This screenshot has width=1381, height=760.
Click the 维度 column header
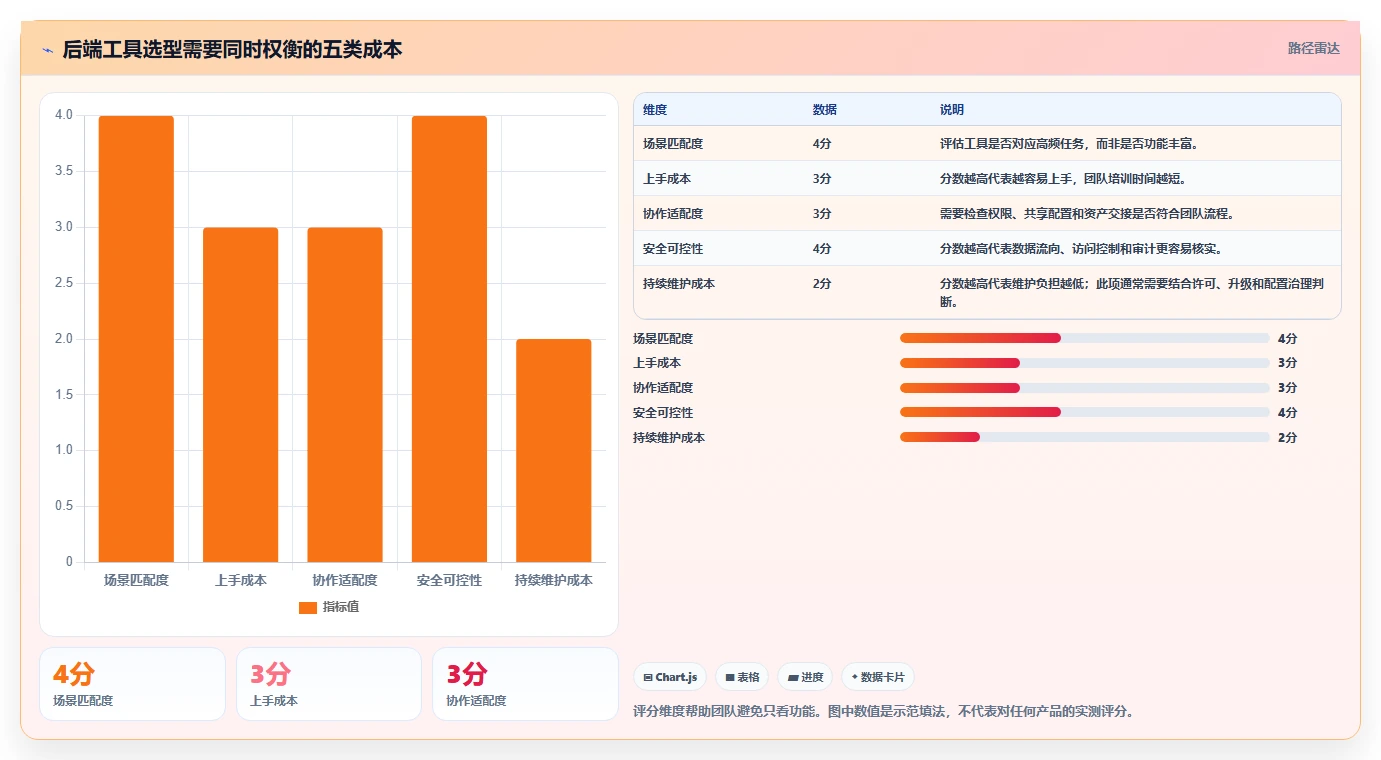tap(655, 110)
